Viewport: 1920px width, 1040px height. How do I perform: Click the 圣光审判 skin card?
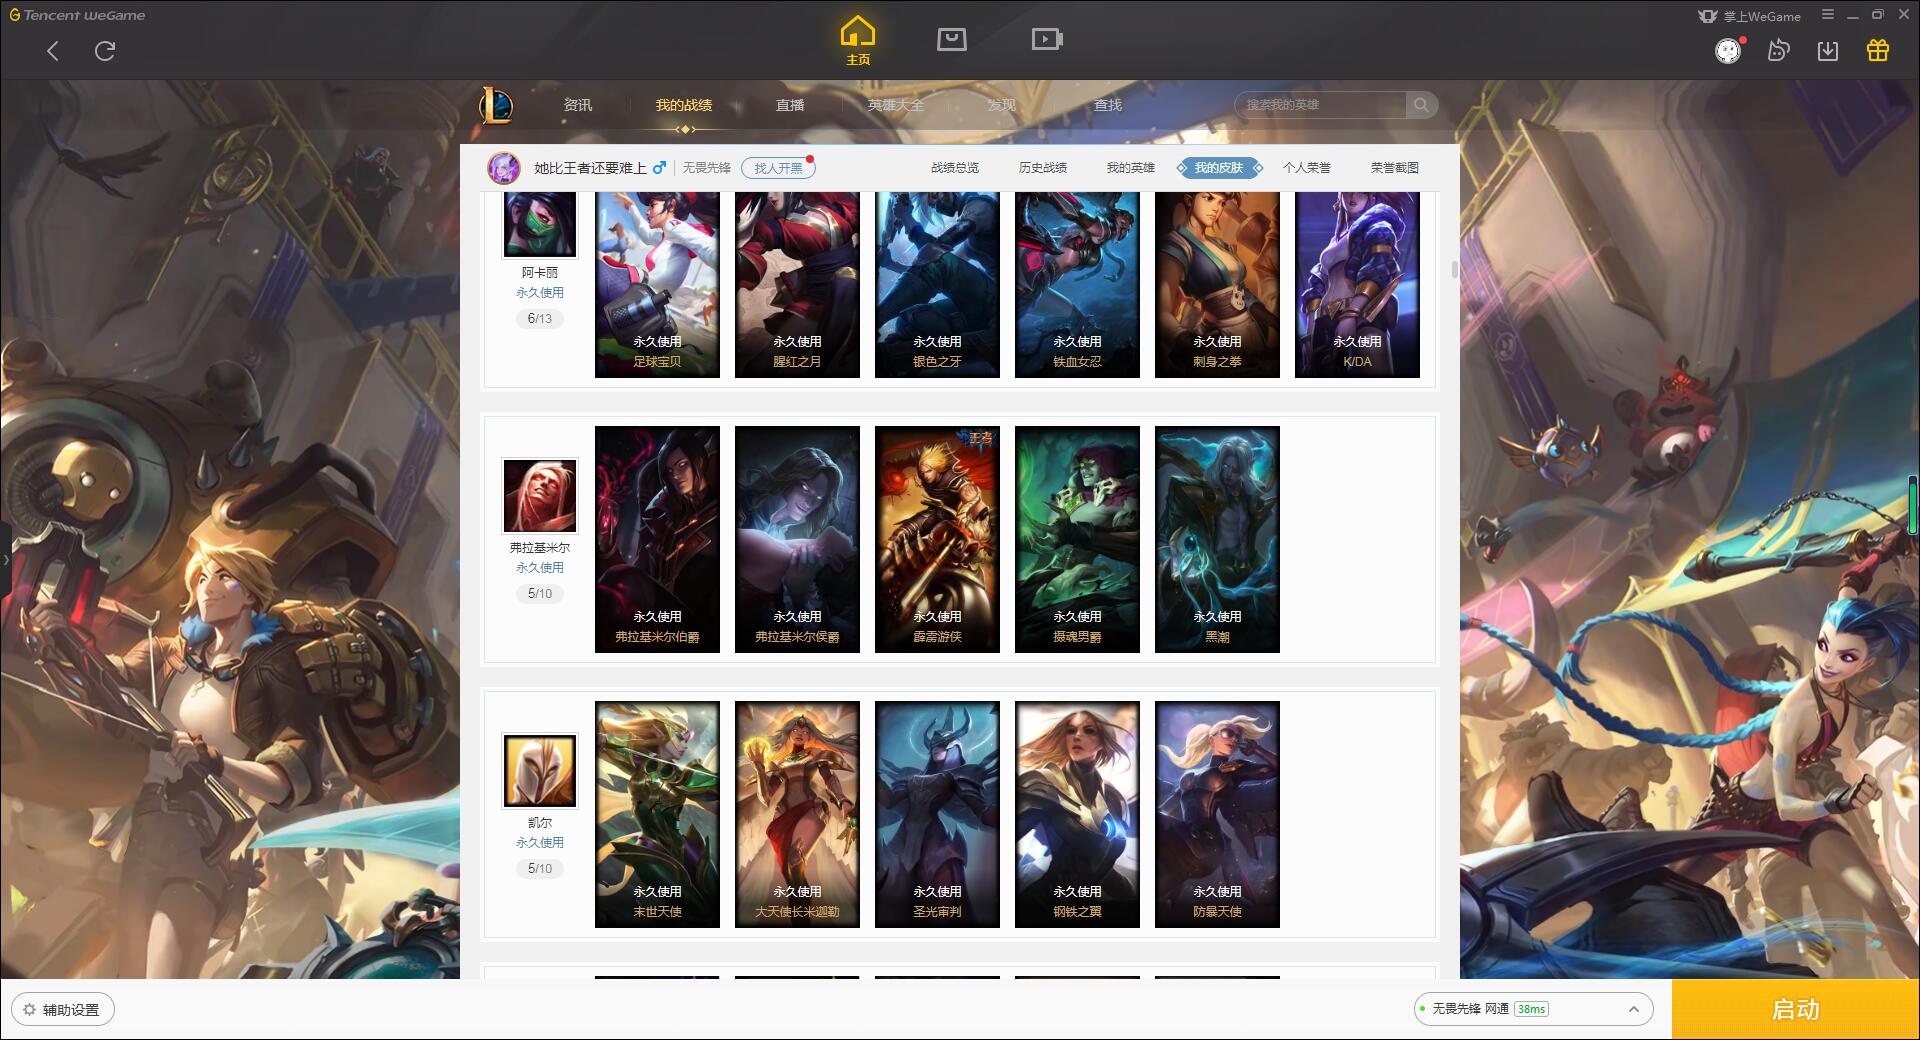coord(937,815)
